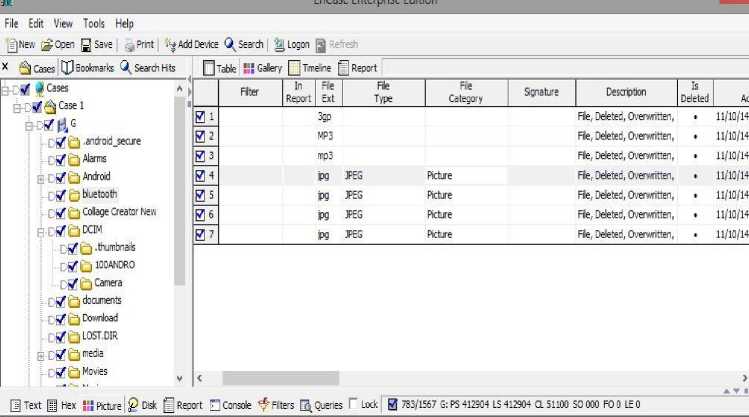
Task: Open the Edit menu
Action: [36, 23]
